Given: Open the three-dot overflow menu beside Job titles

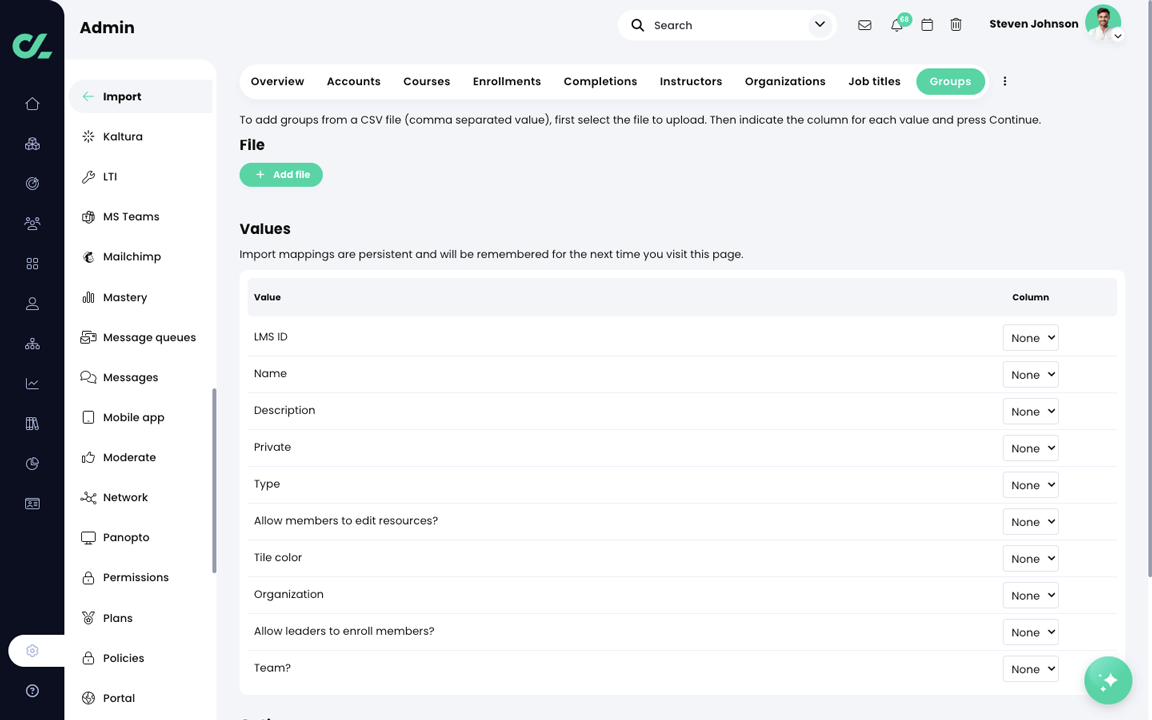Looking at the screenshot, I should 1004,81.
